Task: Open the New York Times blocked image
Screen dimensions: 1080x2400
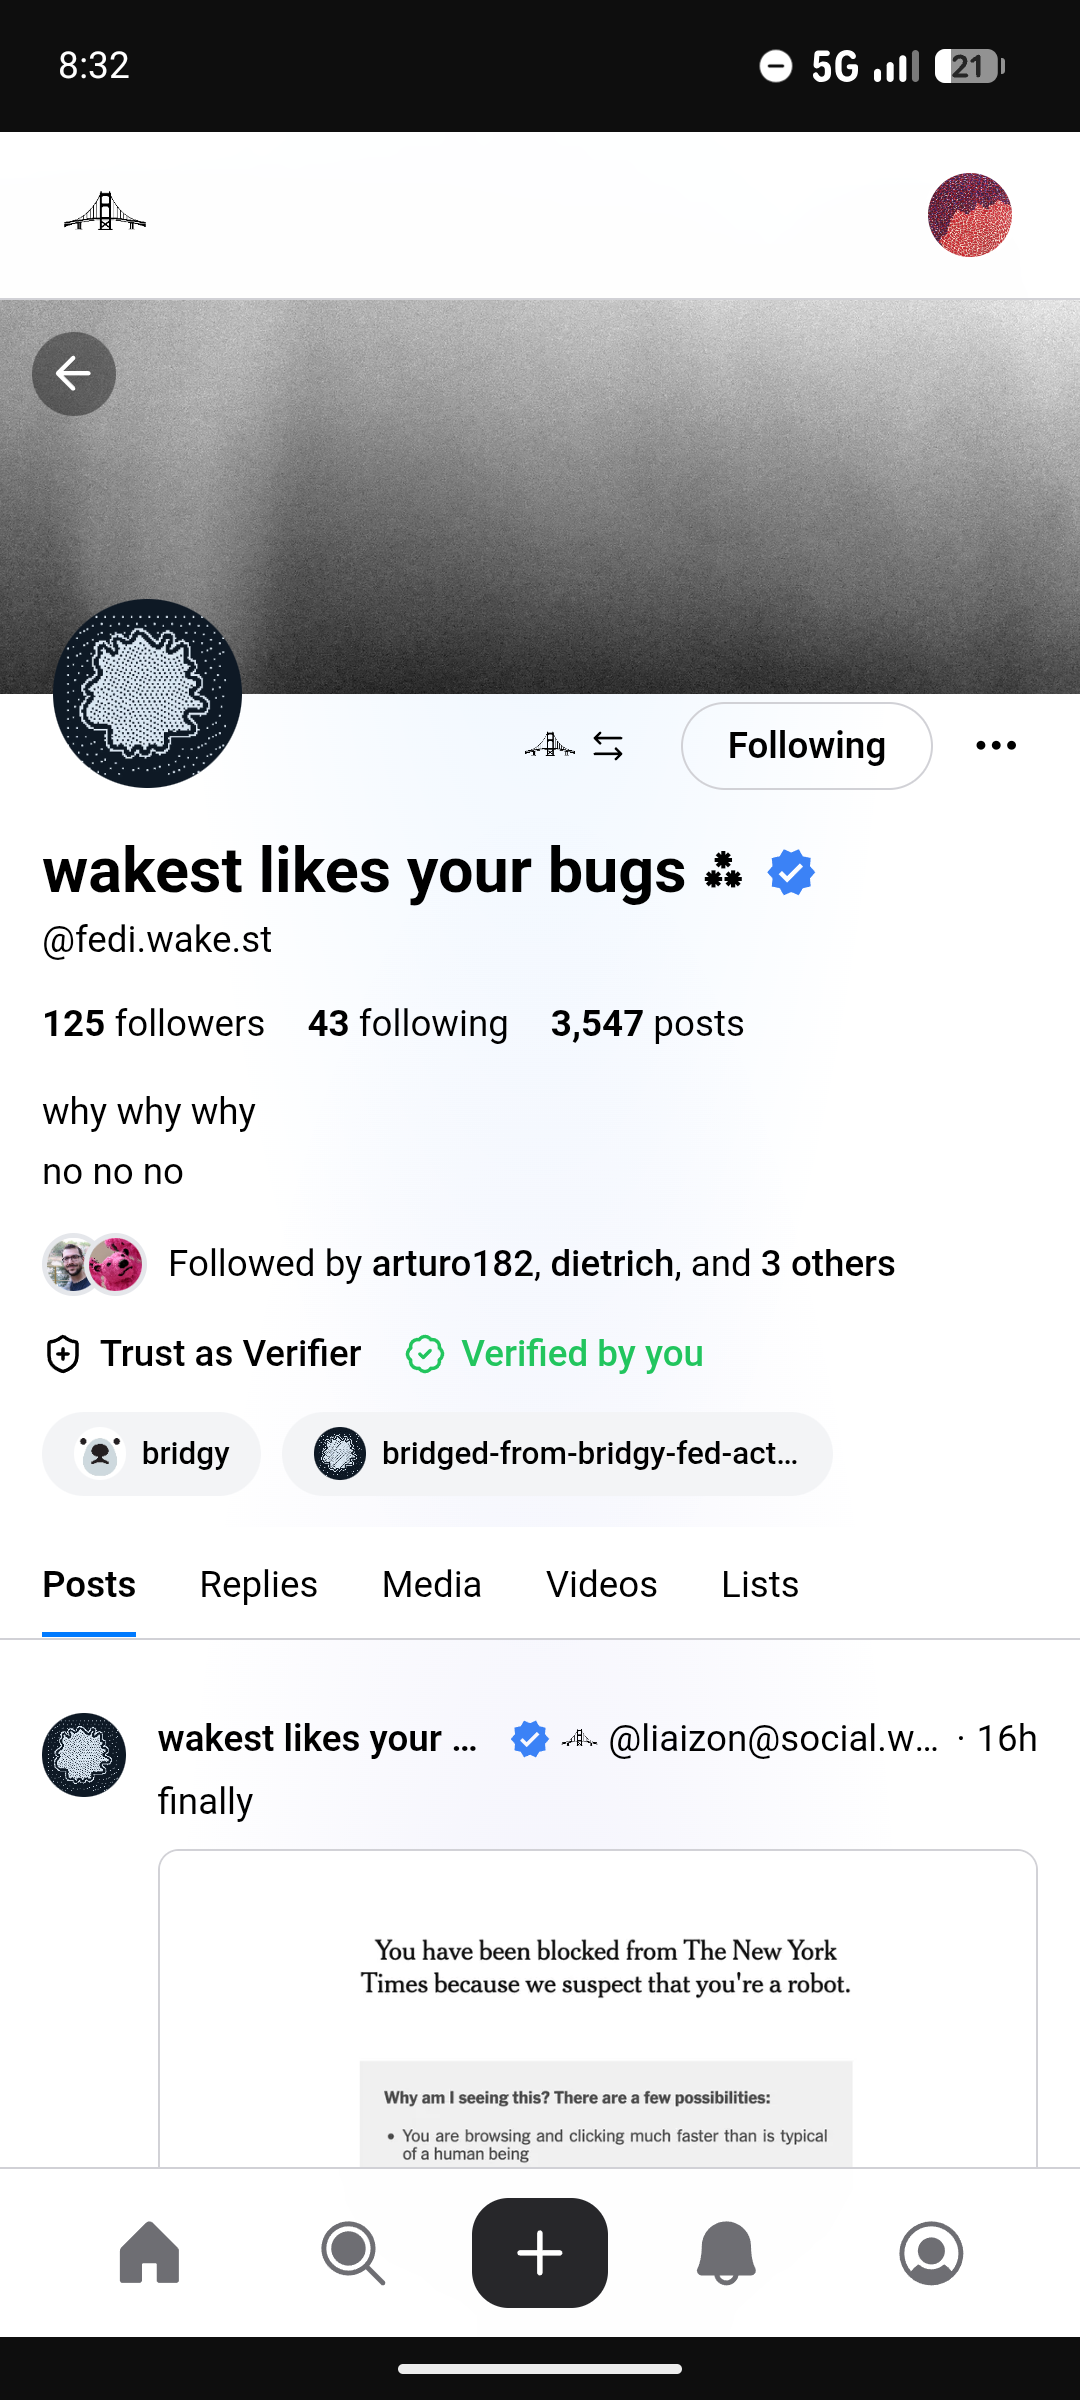Action: pyautogui.click(x=598, y=2010)
